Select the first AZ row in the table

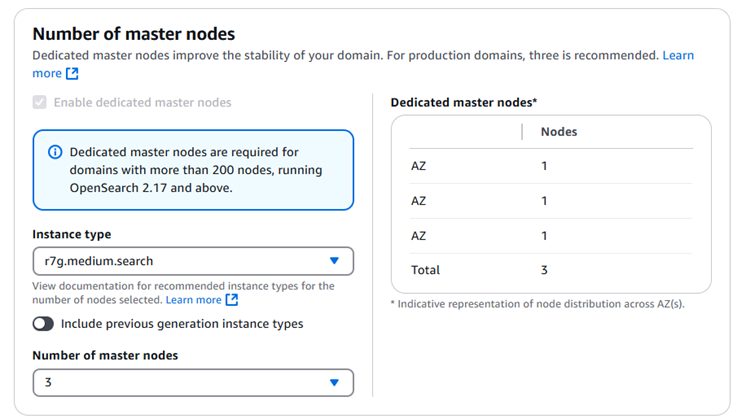[x=550, y=166]
